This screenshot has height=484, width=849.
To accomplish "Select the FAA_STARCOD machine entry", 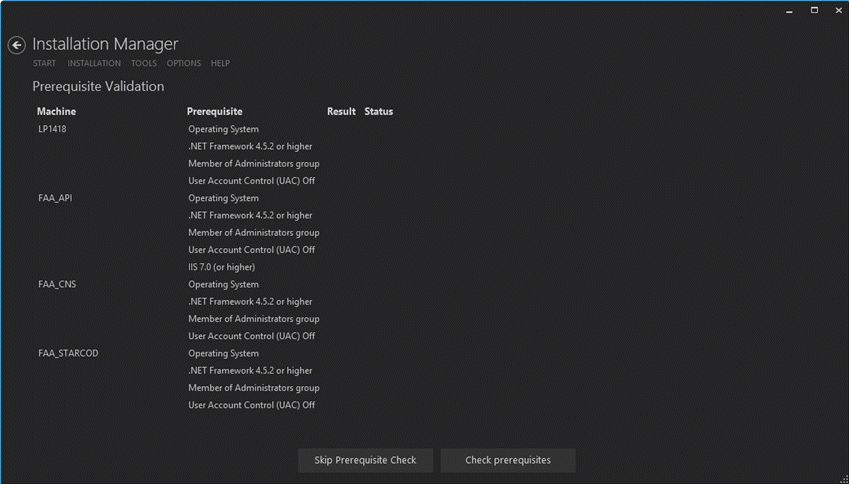I will point(68,353).
